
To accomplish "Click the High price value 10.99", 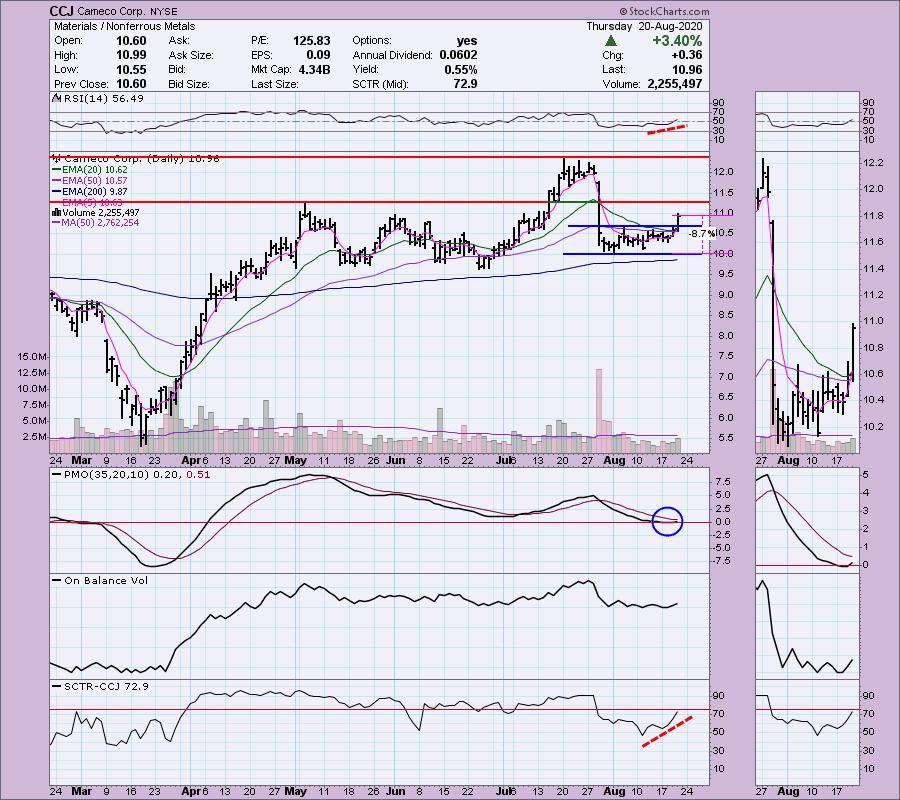I will click(131, 55).
